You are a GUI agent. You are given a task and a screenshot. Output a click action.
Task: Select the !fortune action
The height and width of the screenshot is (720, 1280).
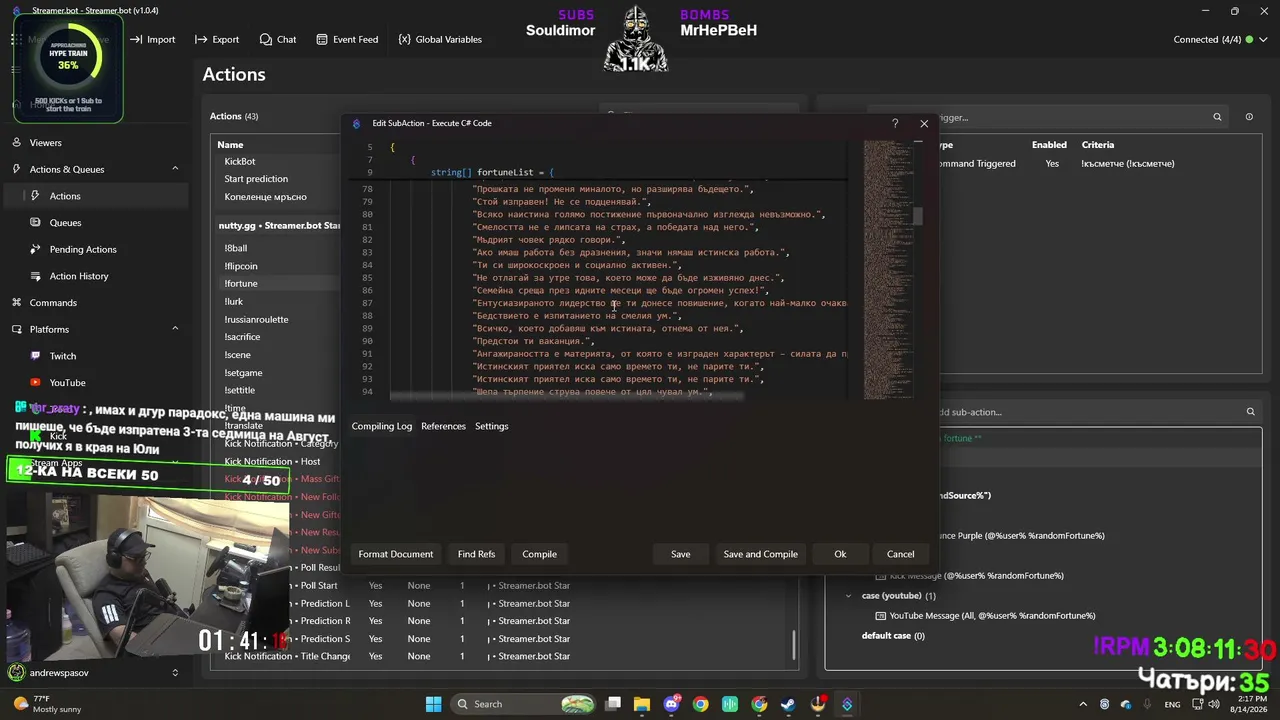[x=241, y=284]
